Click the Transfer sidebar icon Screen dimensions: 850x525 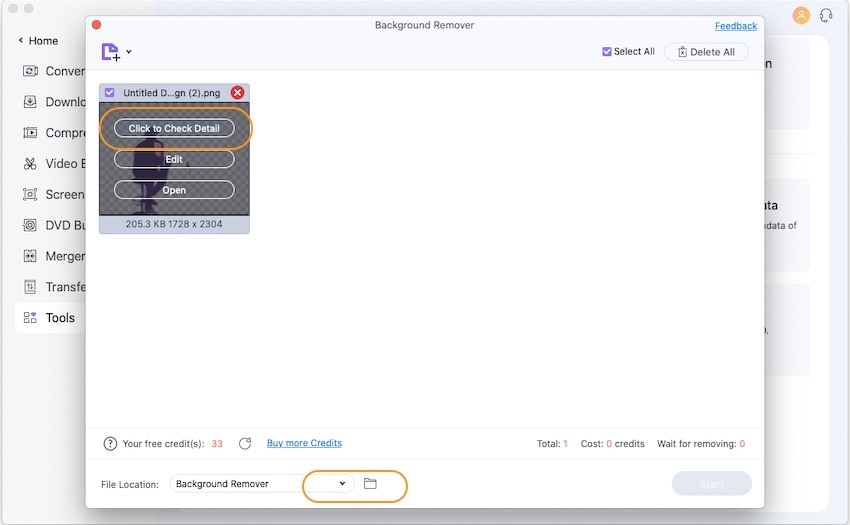pyautogui.click(x=30, y=287)
